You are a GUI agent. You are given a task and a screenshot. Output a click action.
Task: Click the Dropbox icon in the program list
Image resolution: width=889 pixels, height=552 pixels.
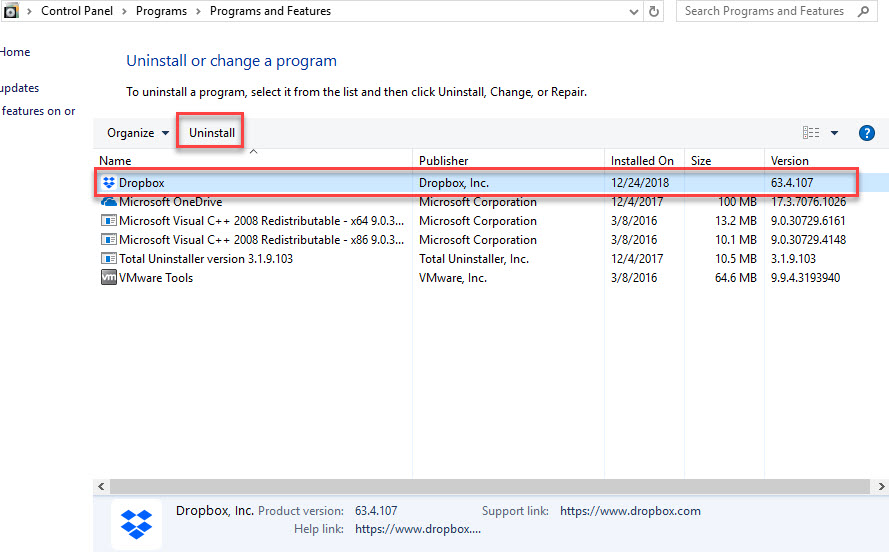108,182
